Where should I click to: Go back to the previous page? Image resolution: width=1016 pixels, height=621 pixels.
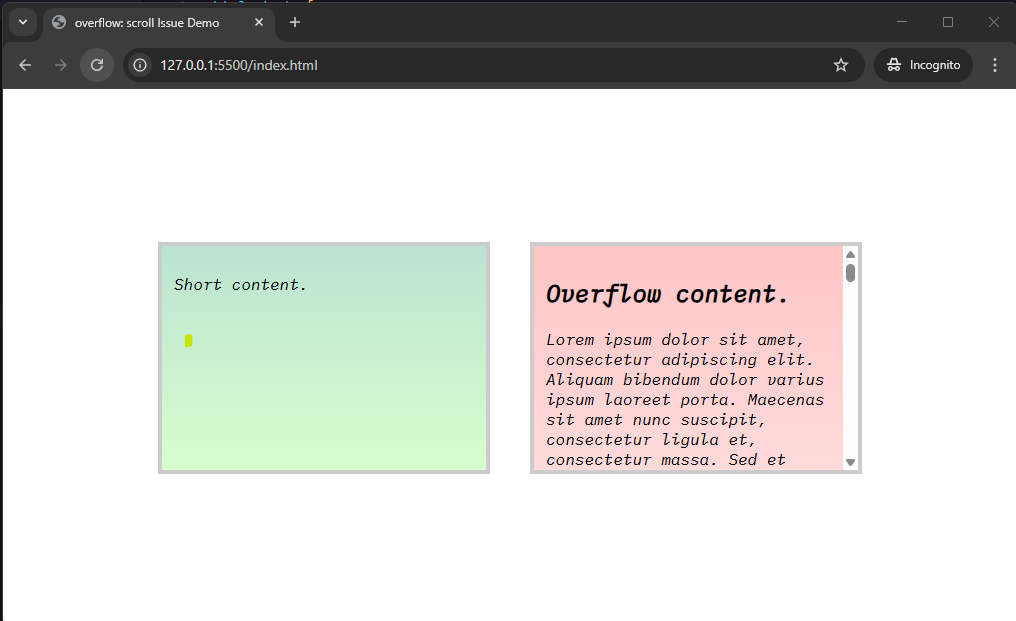[25, 65]
